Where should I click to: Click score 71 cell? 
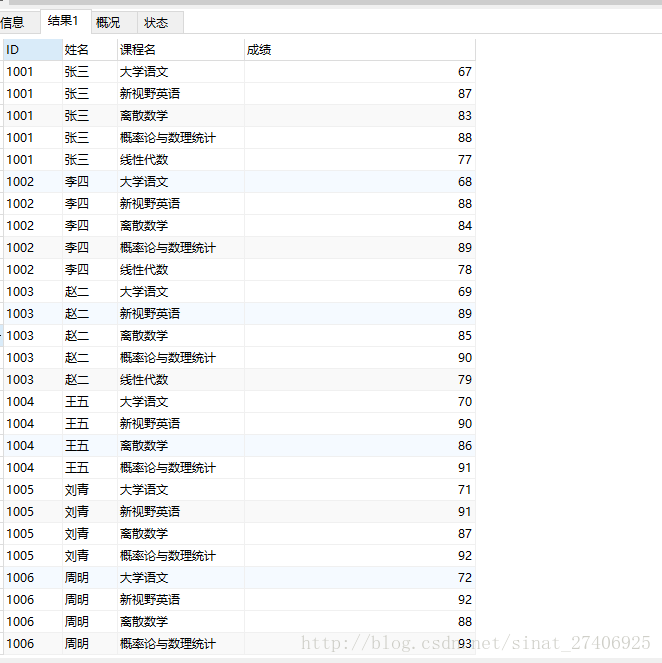pyautogui.click(x=360, y=490)
